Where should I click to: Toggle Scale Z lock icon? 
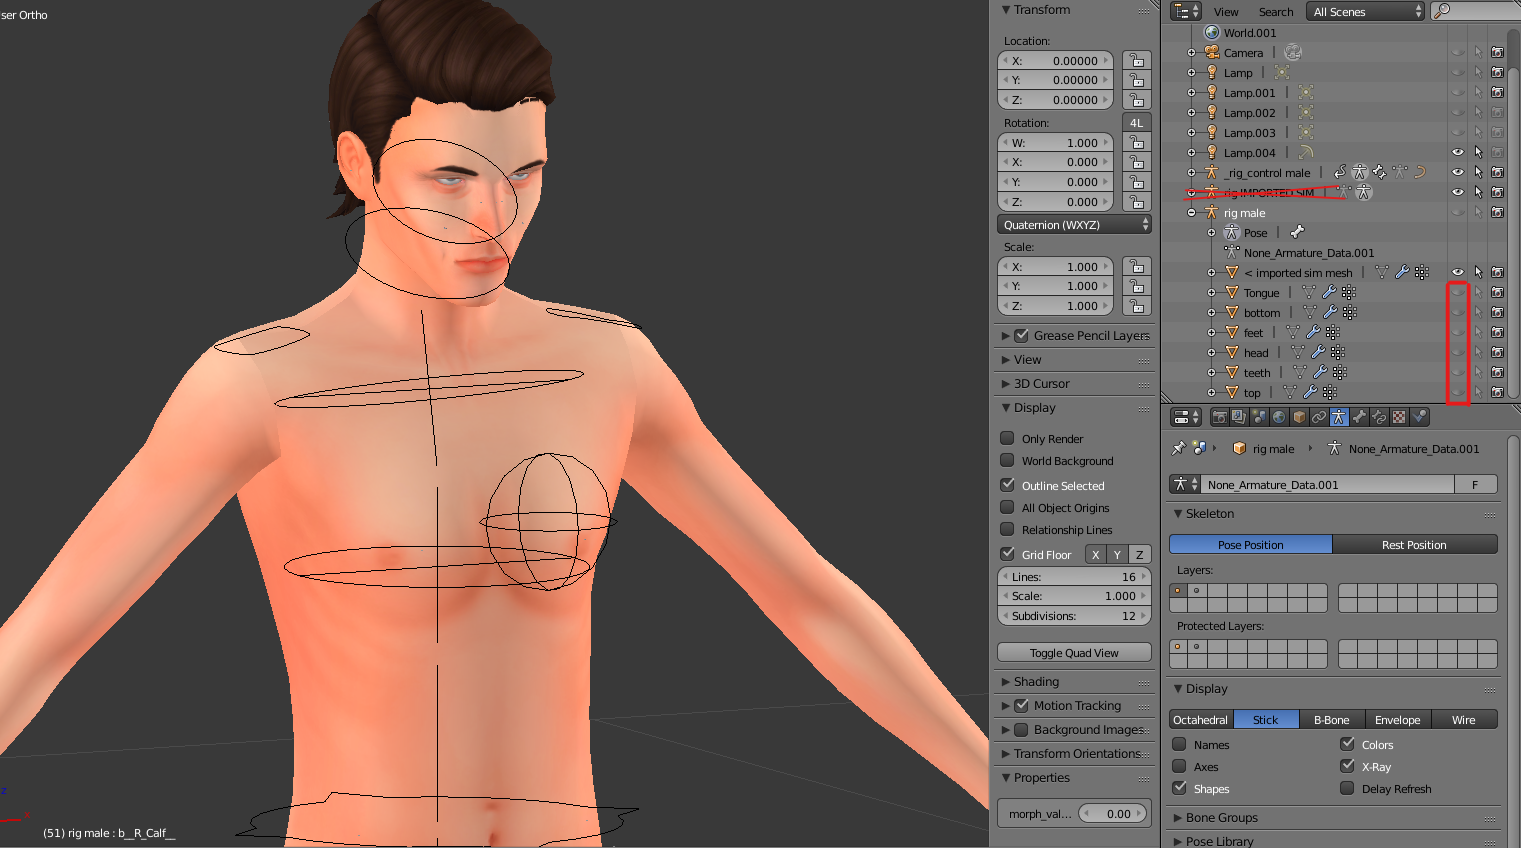(x=1137, y=306)
